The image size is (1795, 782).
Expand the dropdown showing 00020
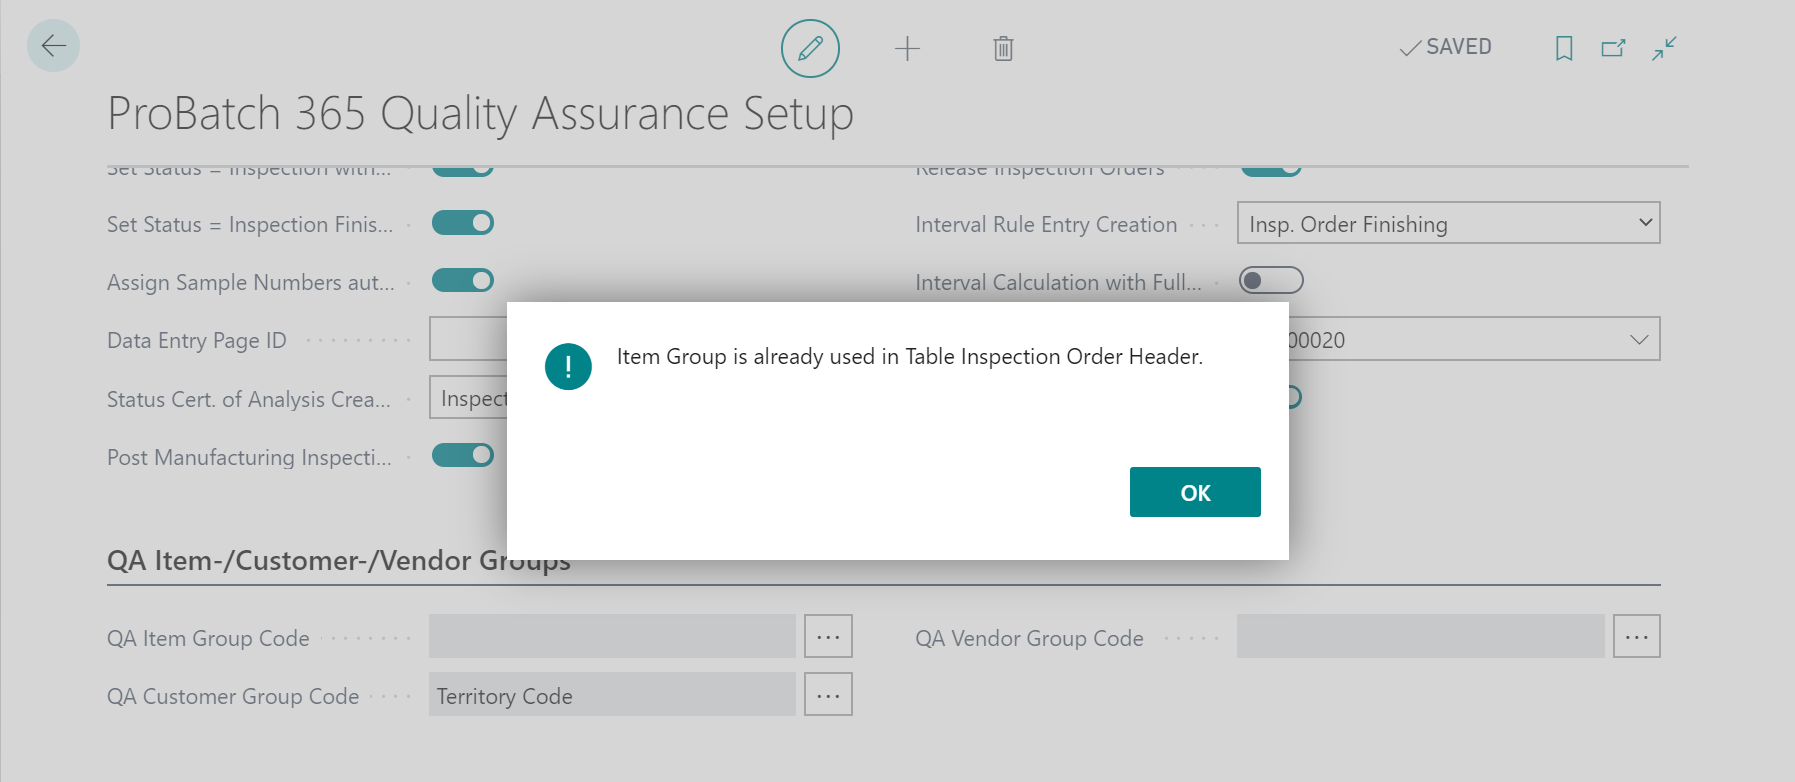pyautogui.click(x=1638, y=340)
